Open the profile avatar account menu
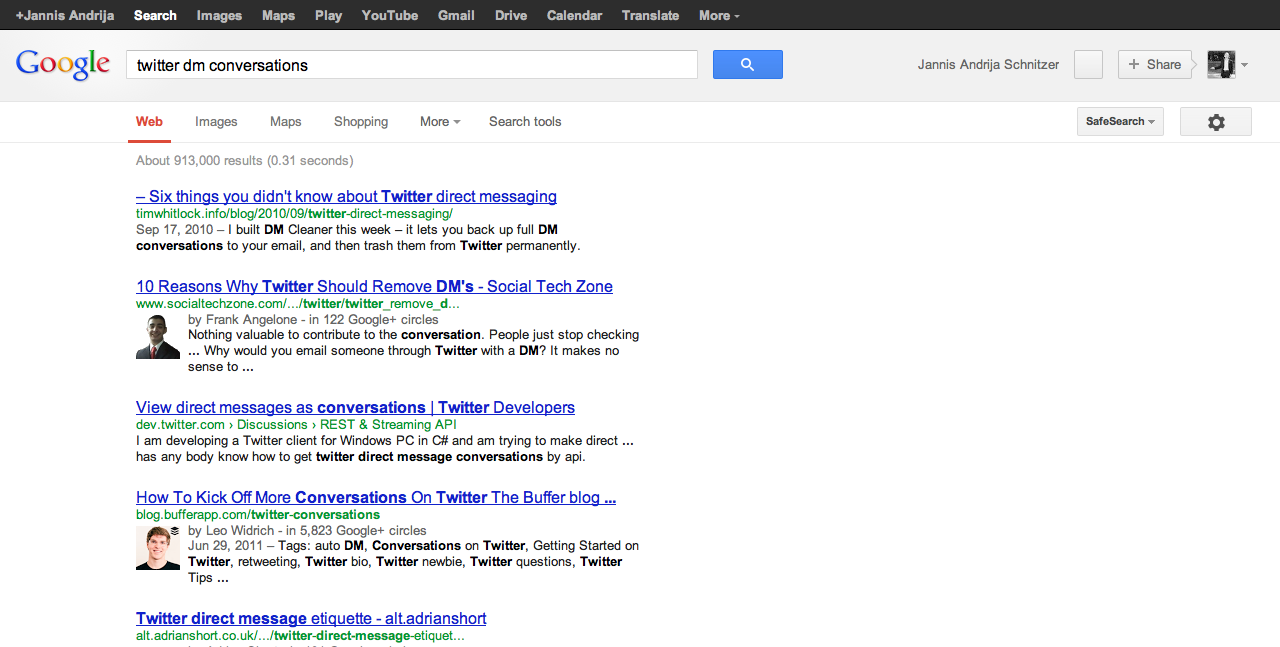Viewport: 1280px width, 647px height. [1221, 65]
